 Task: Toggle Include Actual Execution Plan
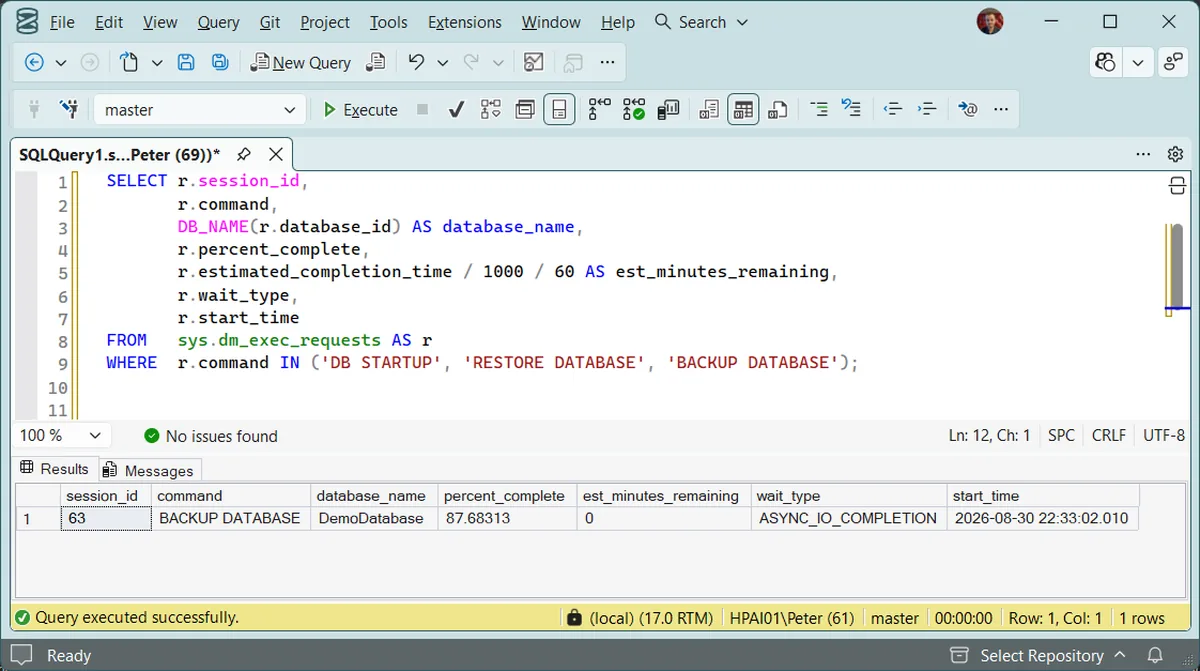click(599, 109)
